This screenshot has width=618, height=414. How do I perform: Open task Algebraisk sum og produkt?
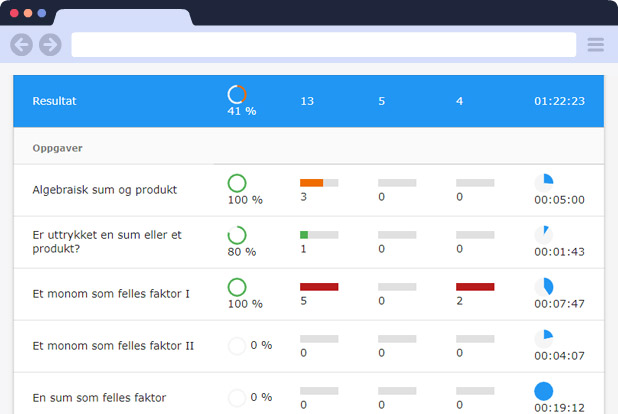[x=105, y=190]
